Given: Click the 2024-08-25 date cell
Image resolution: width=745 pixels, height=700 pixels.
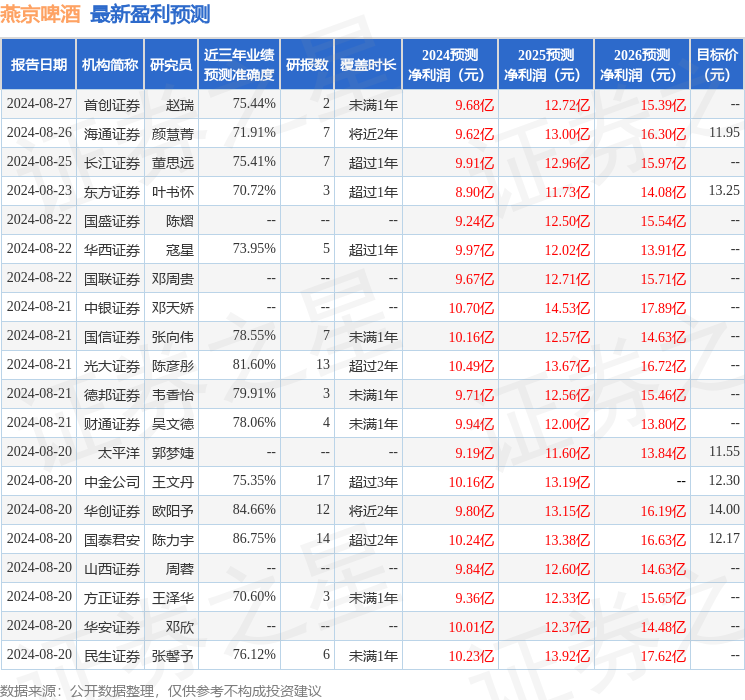Looking at the screenshot, I should click(39, 162).
